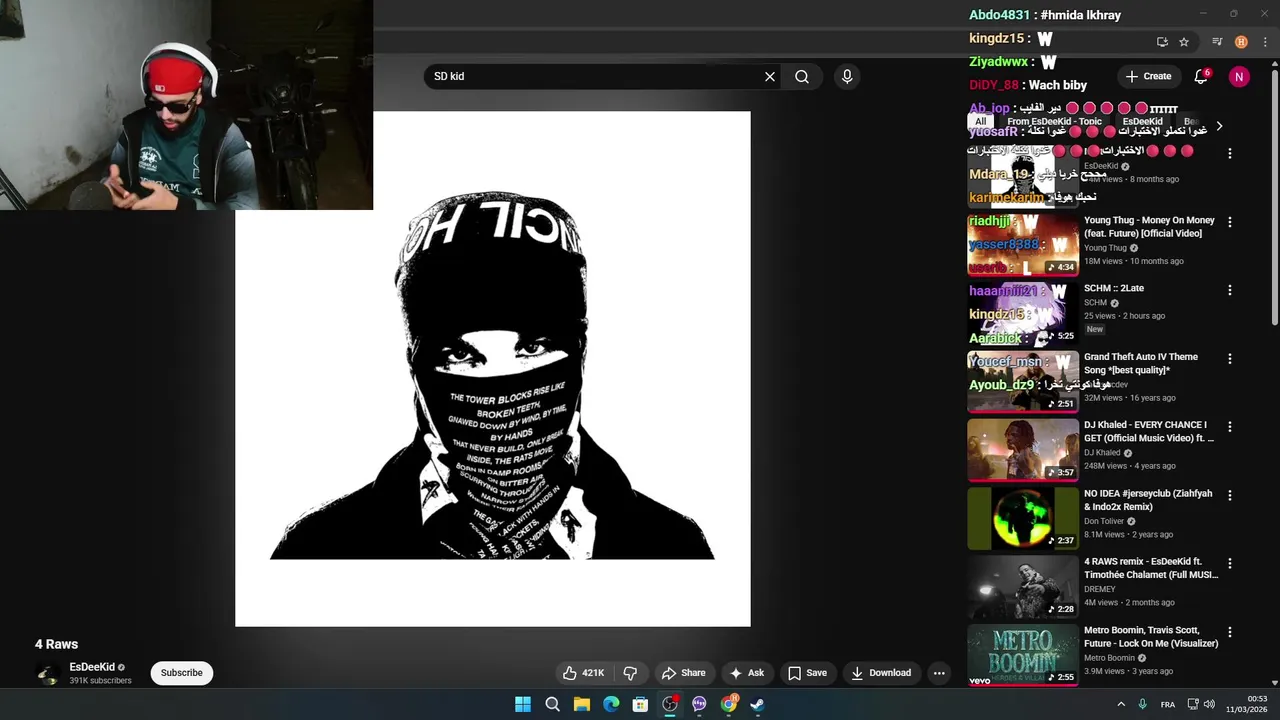
Task: Bookmark the page with star icon
Action: tap(1184, 42)
